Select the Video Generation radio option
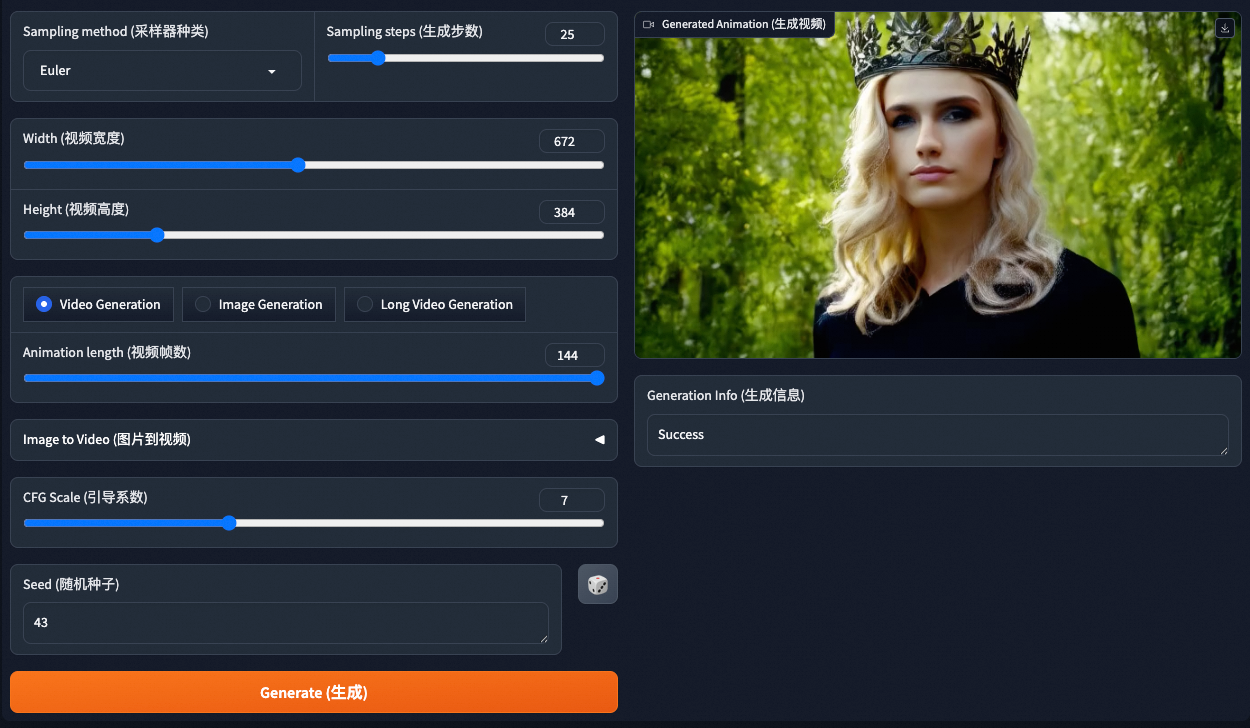Viewport: 1250px width, 728px height. (98, 305)
